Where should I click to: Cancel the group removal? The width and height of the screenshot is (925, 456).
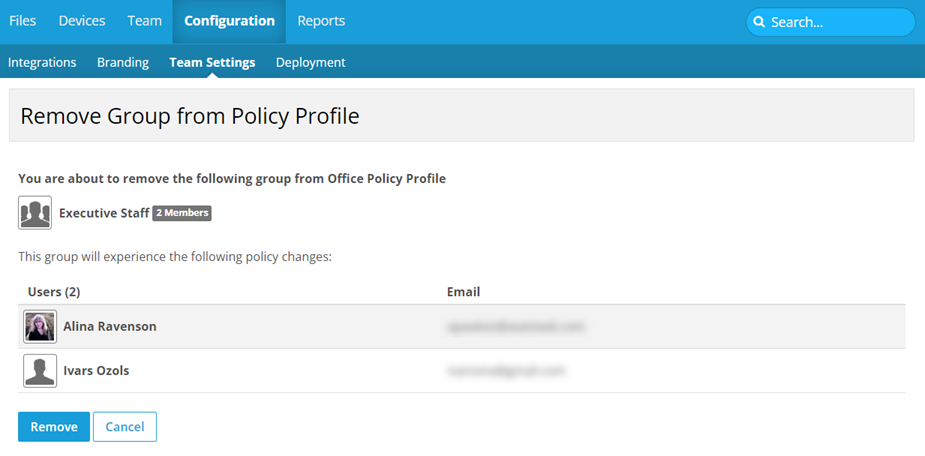pos(125,427)
